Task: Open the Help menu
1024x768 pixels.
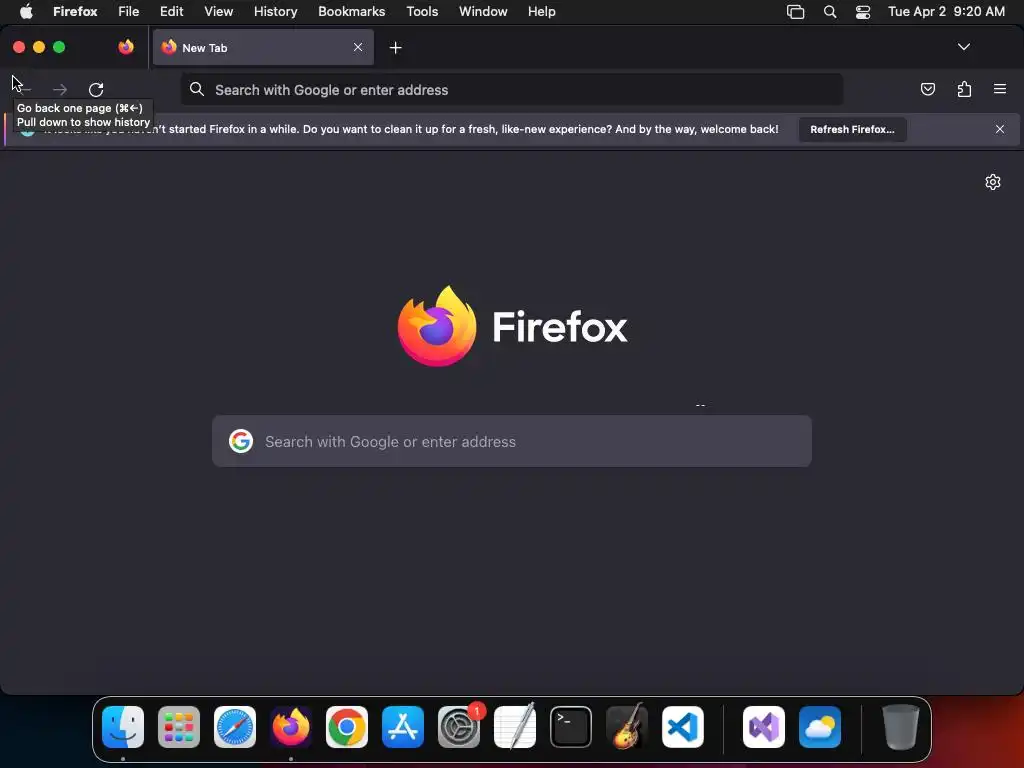Action: (x=541, y=11)
